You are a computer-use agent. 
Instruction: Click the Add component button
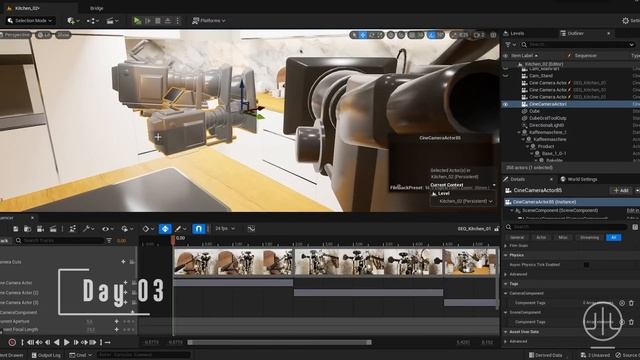tap(620, 191)
